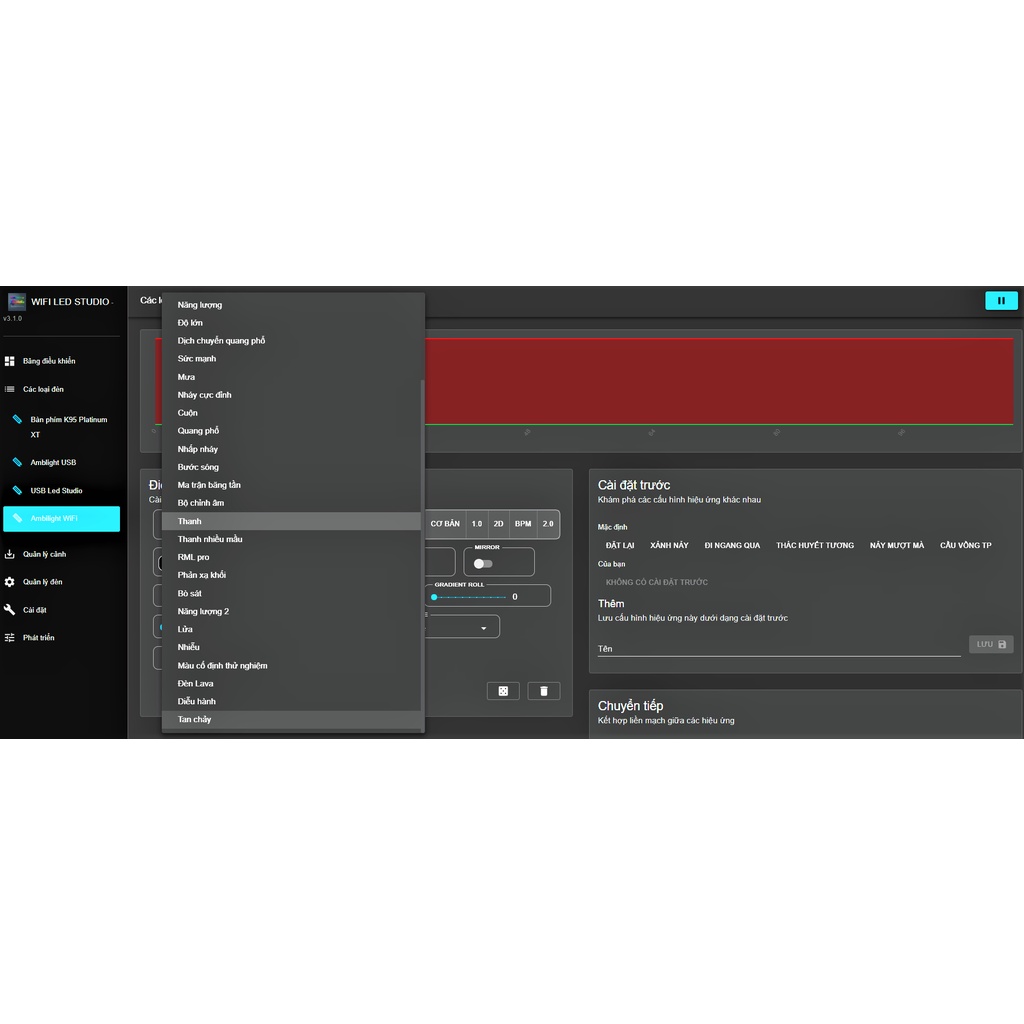
Task: Select the USB Led Studio device
Action: click(56, 491)
